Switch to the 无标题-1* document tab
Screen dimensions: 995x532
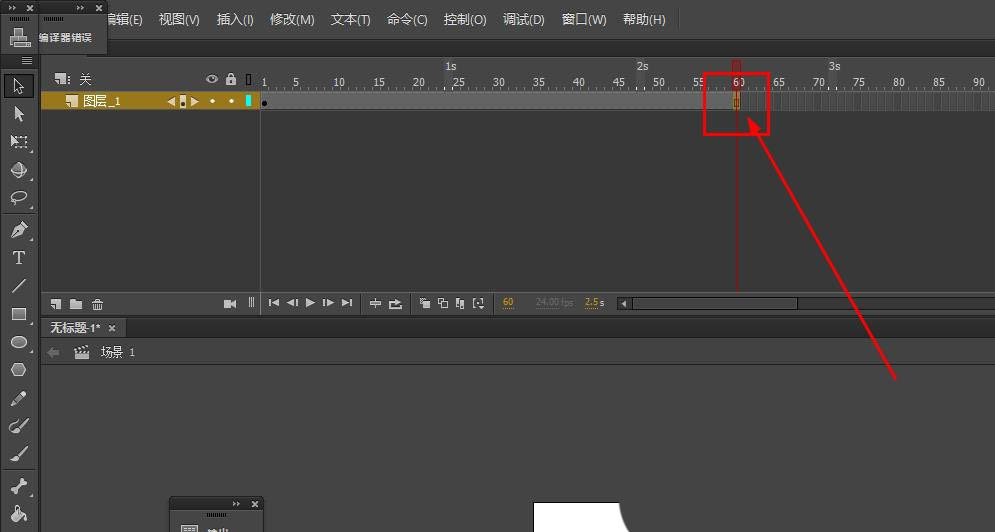point(76,328)
